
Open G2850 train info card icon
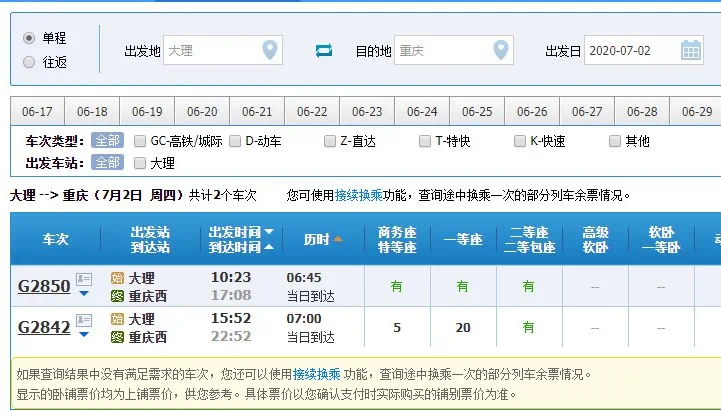click(84, 279)
